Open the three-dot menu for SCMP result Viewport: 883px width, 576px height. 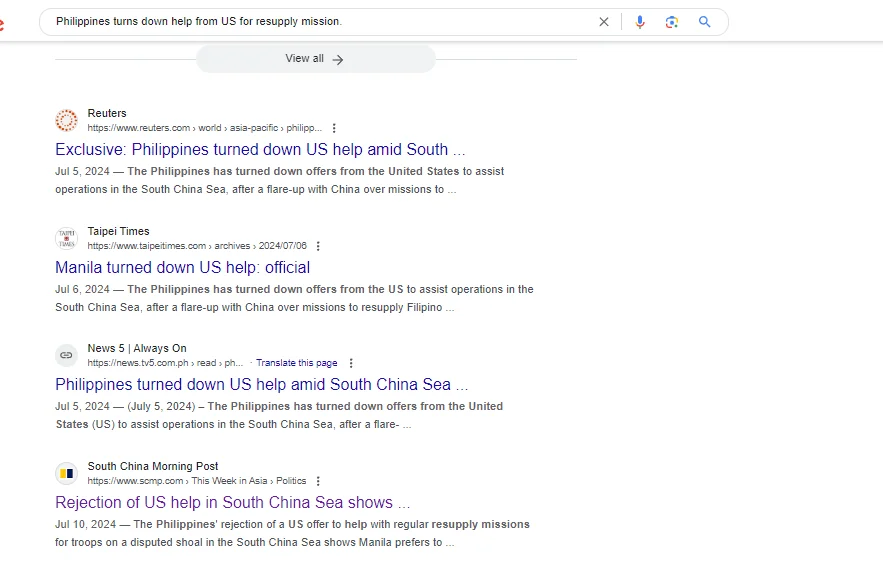[x=318, y=481]
